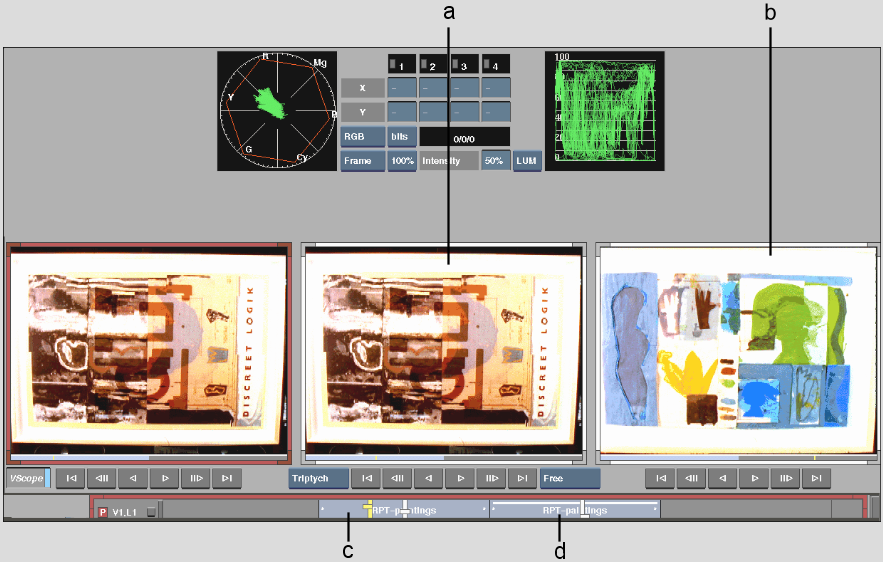The width and height of the screenshot is (883, 562).
Task: Play forward in the Triptych viewer
Action: [x=460, y=478]
